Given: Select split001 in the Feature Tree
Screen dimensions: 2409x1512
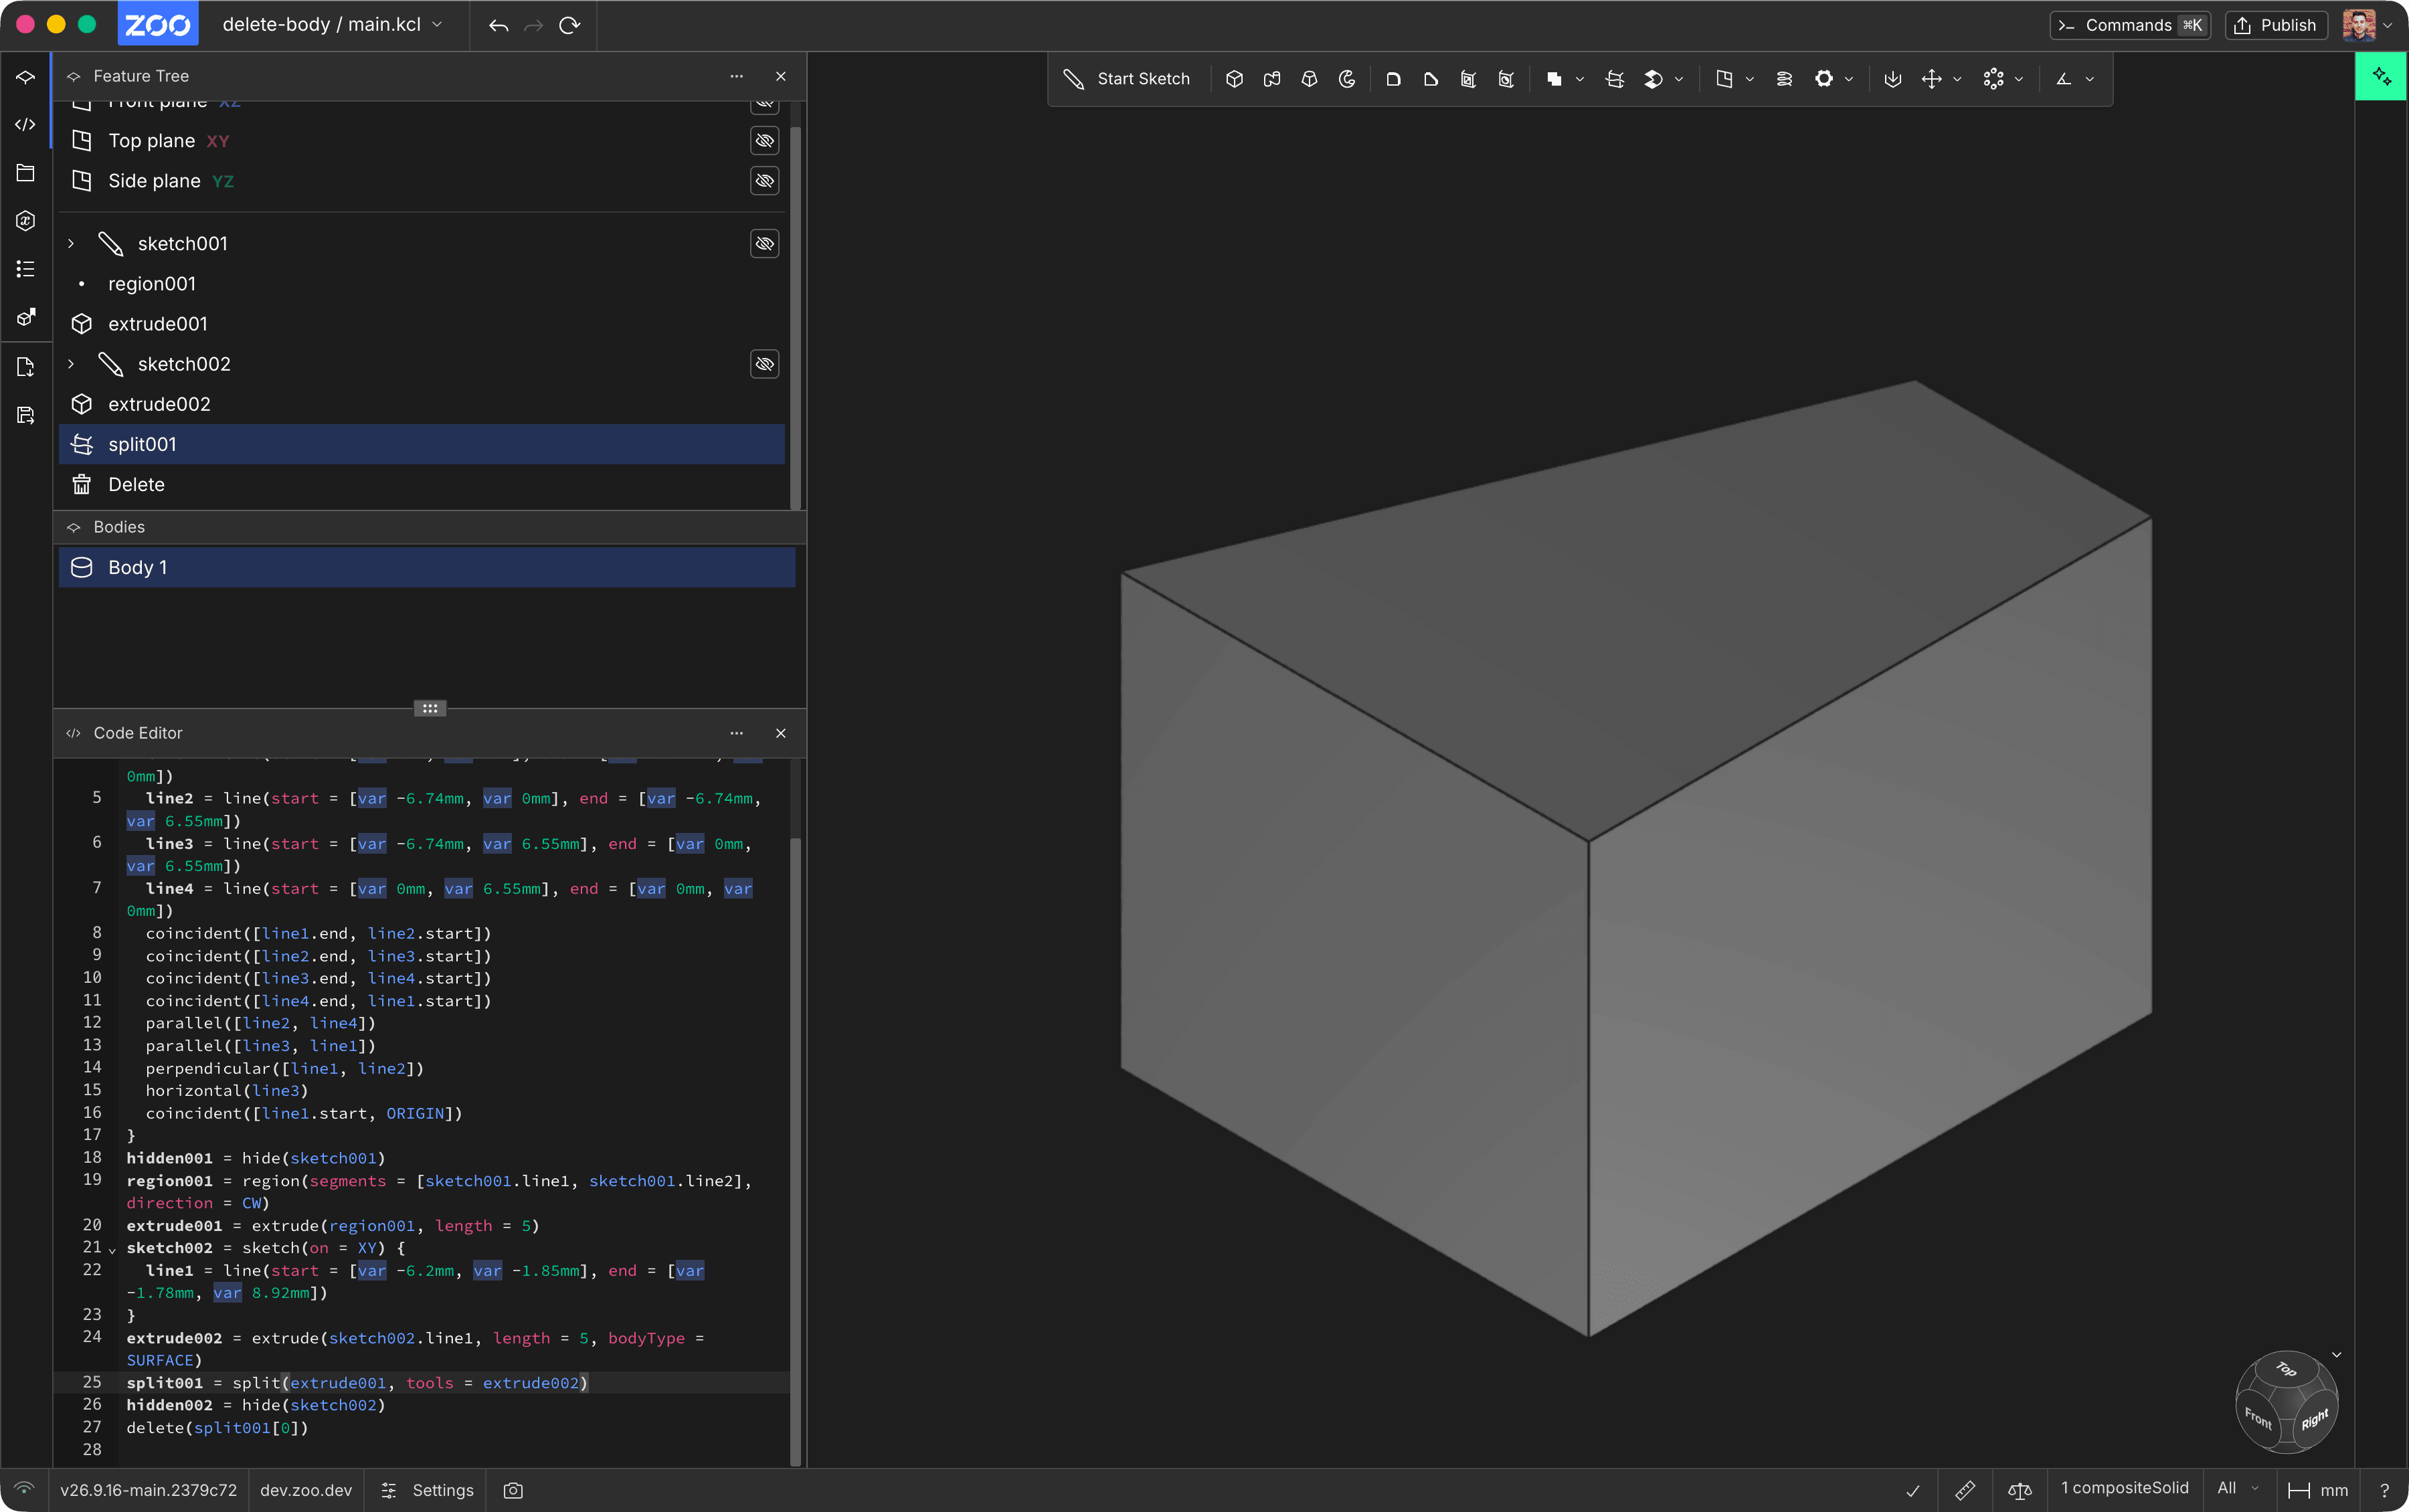Looking at the screenshot, I should 422,444.
